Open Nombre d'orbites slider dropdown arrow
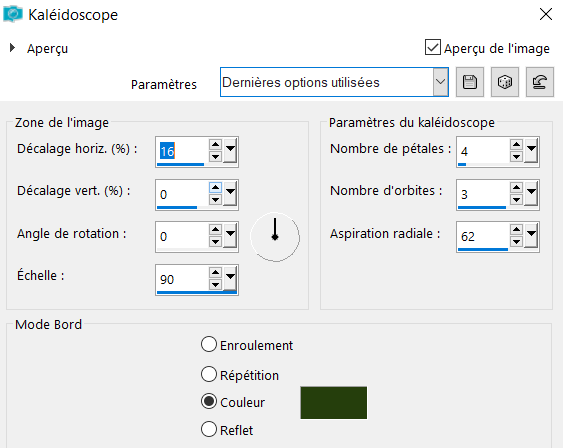The width and height of the screenshot is (563, 448). (531, 193)
